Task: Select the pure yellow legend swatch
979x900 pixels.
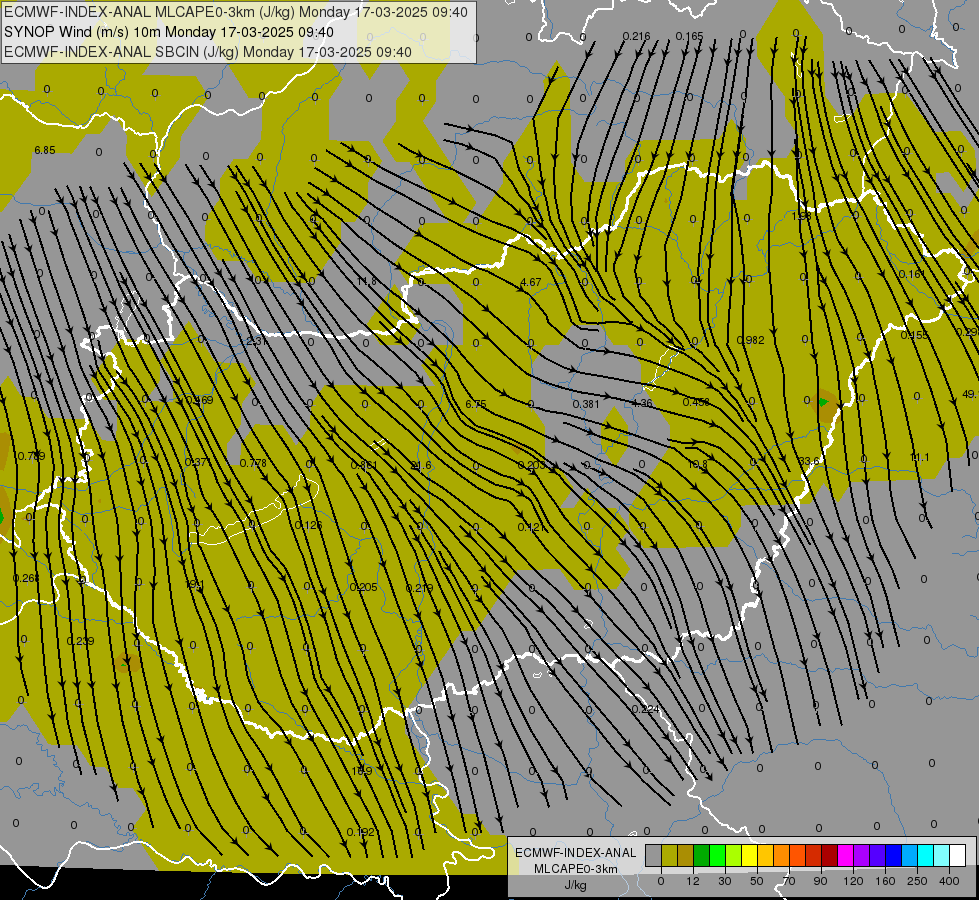Action: [x=750, y=855]
